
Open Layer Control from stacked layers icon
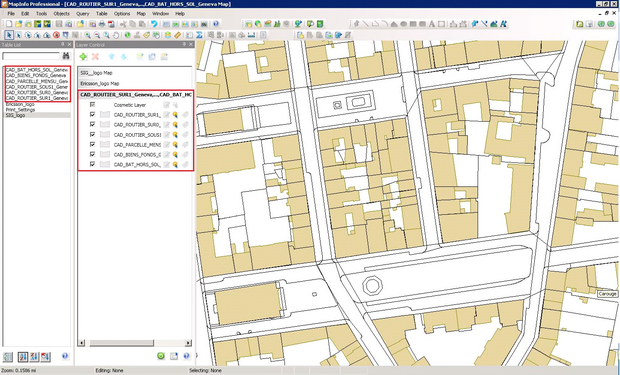(x=168, y=35)
